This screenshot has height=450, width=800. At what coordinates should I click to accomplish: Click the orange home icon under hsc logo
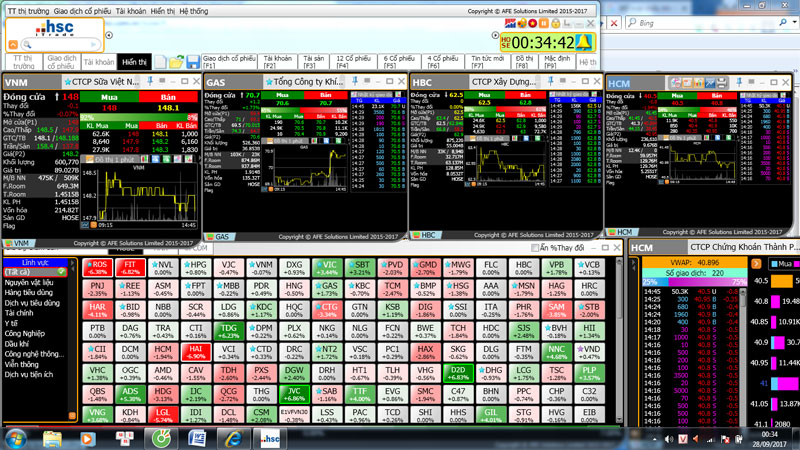(13, 45)
